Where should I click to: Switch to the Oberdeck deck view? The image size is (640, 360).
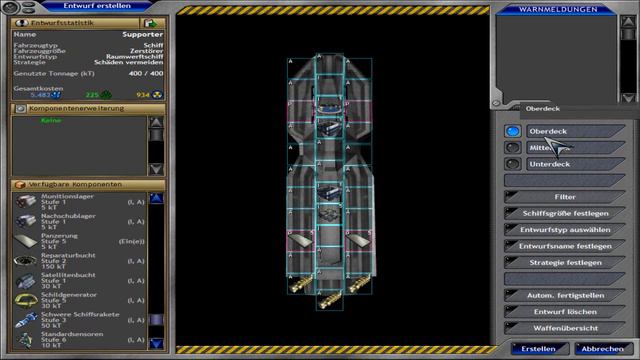[x=576, y=131]
